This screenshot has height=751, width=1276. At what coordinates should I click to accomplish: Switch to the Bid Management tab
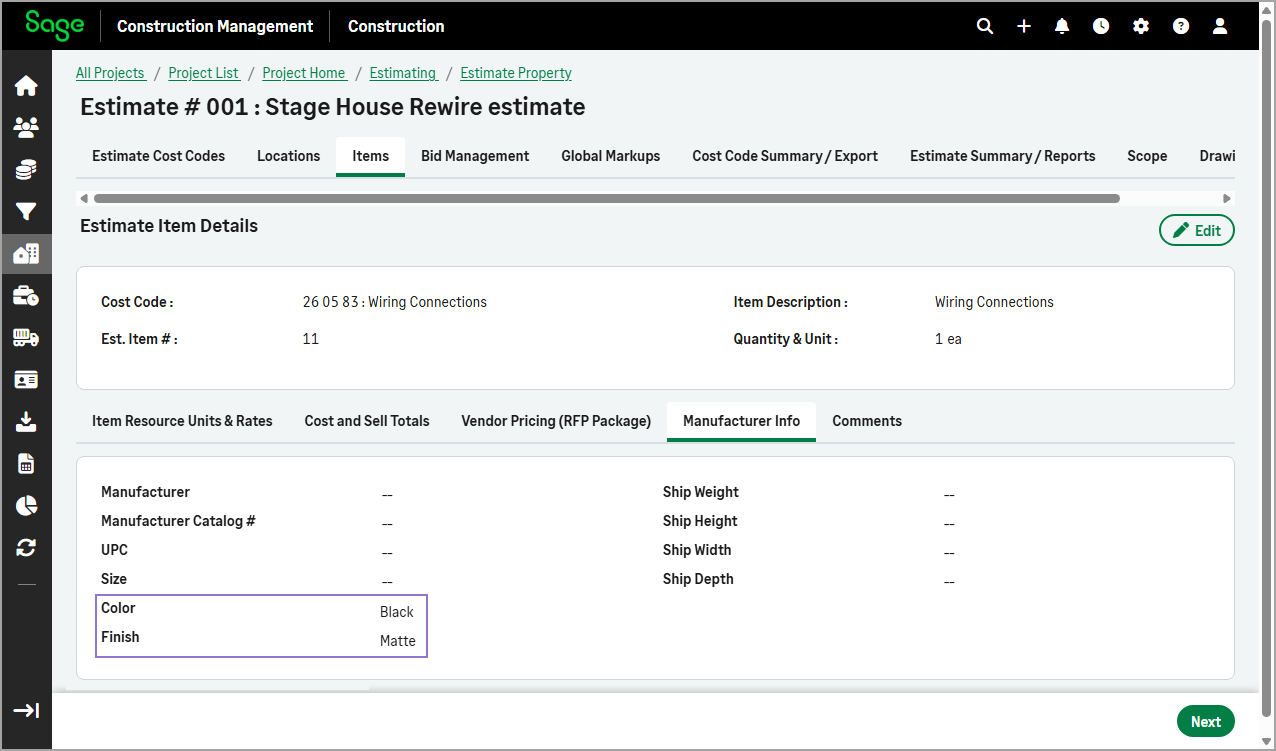click(475, 156)
